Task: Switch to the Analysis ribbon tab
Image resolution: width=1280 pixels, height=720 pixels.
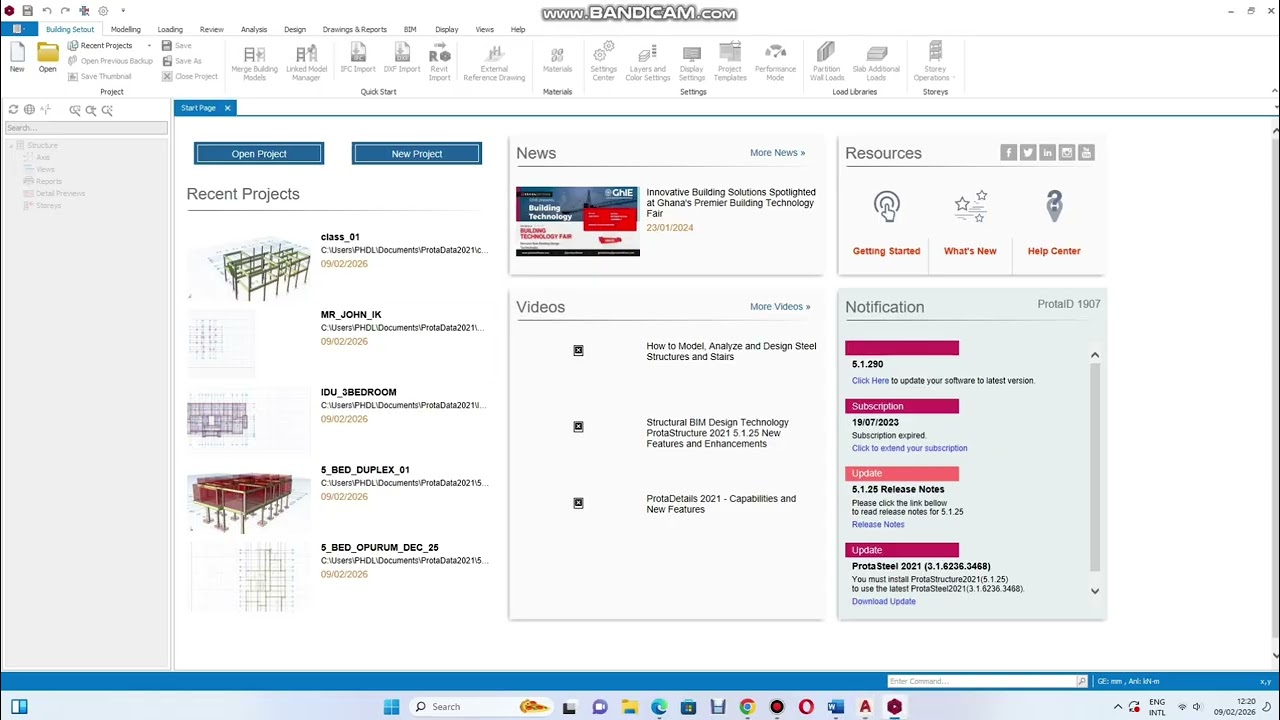Action: (254, 30)
